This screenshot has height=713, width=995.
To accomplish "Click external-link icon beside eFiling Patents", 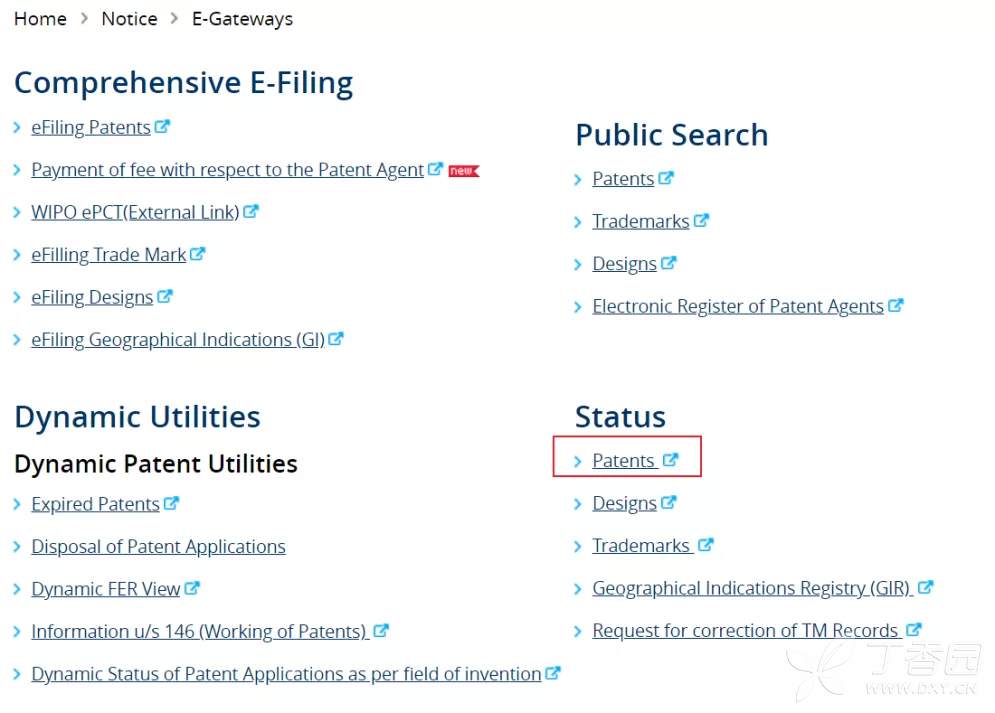I will (162, 127).
